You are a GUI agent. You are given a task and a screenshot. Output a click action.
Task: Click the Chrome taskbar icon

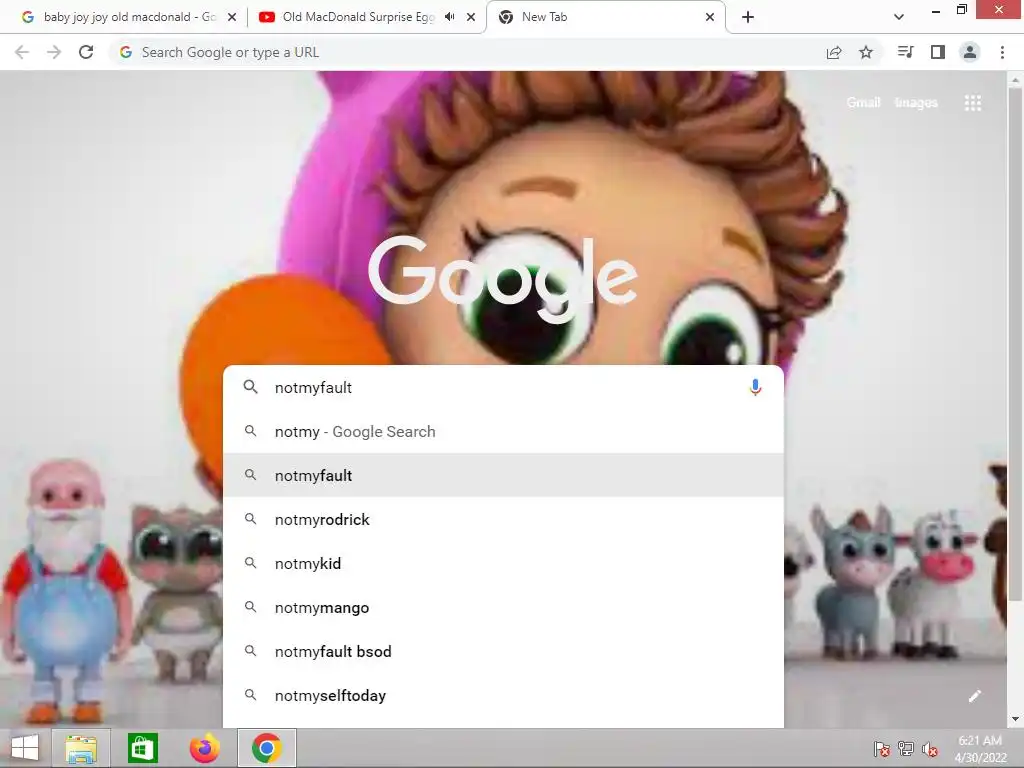coord(266,748)
